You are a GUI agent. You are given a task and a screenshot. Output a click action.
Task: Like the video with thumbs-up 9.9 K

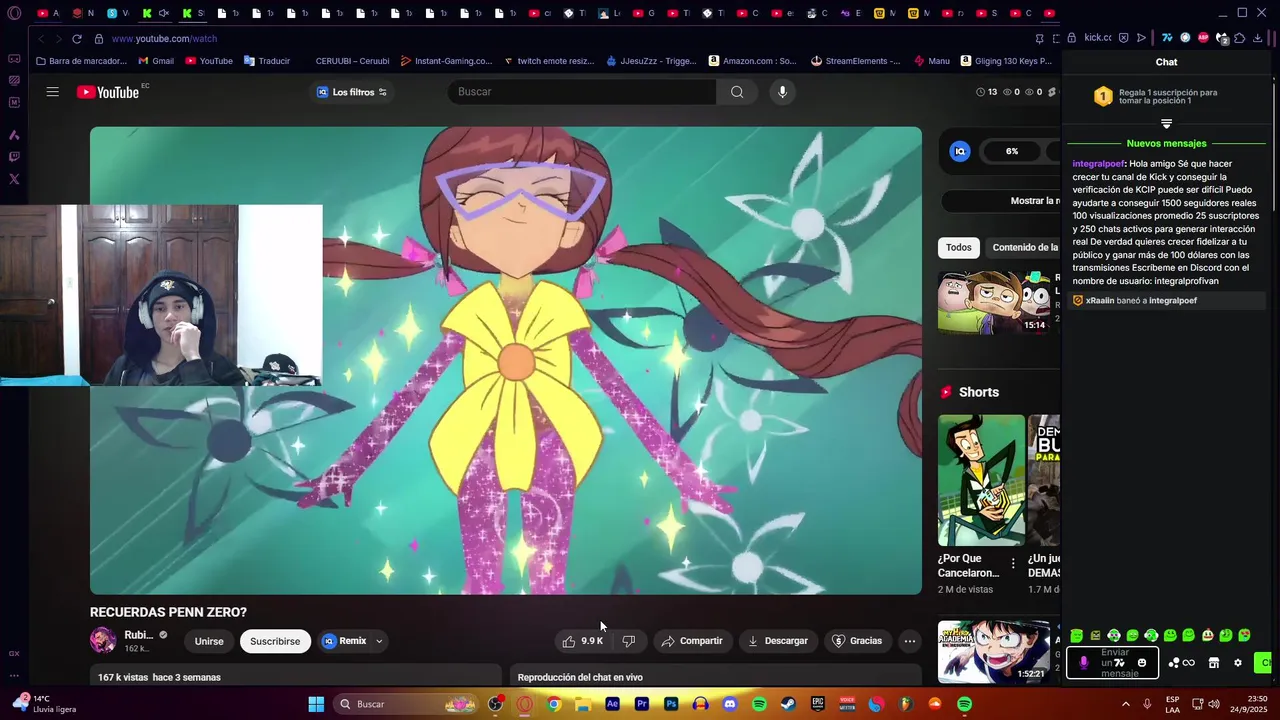pos(582,641)
